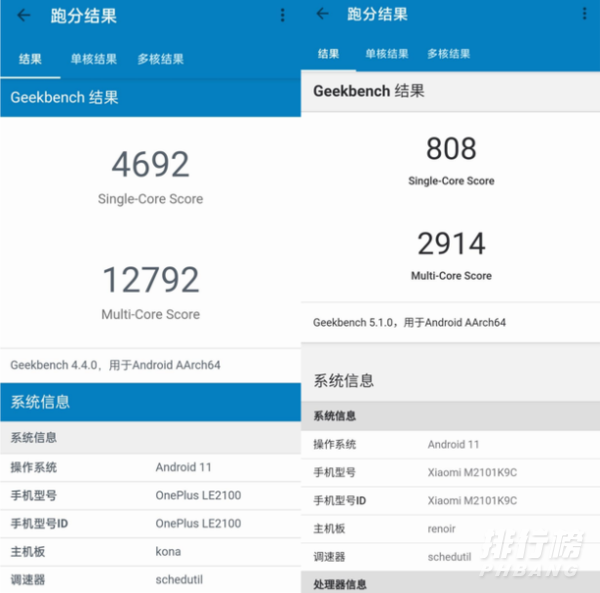Click Android 11 value on left screen
Viewport: 600px width, 593px height.
point(183,467)
